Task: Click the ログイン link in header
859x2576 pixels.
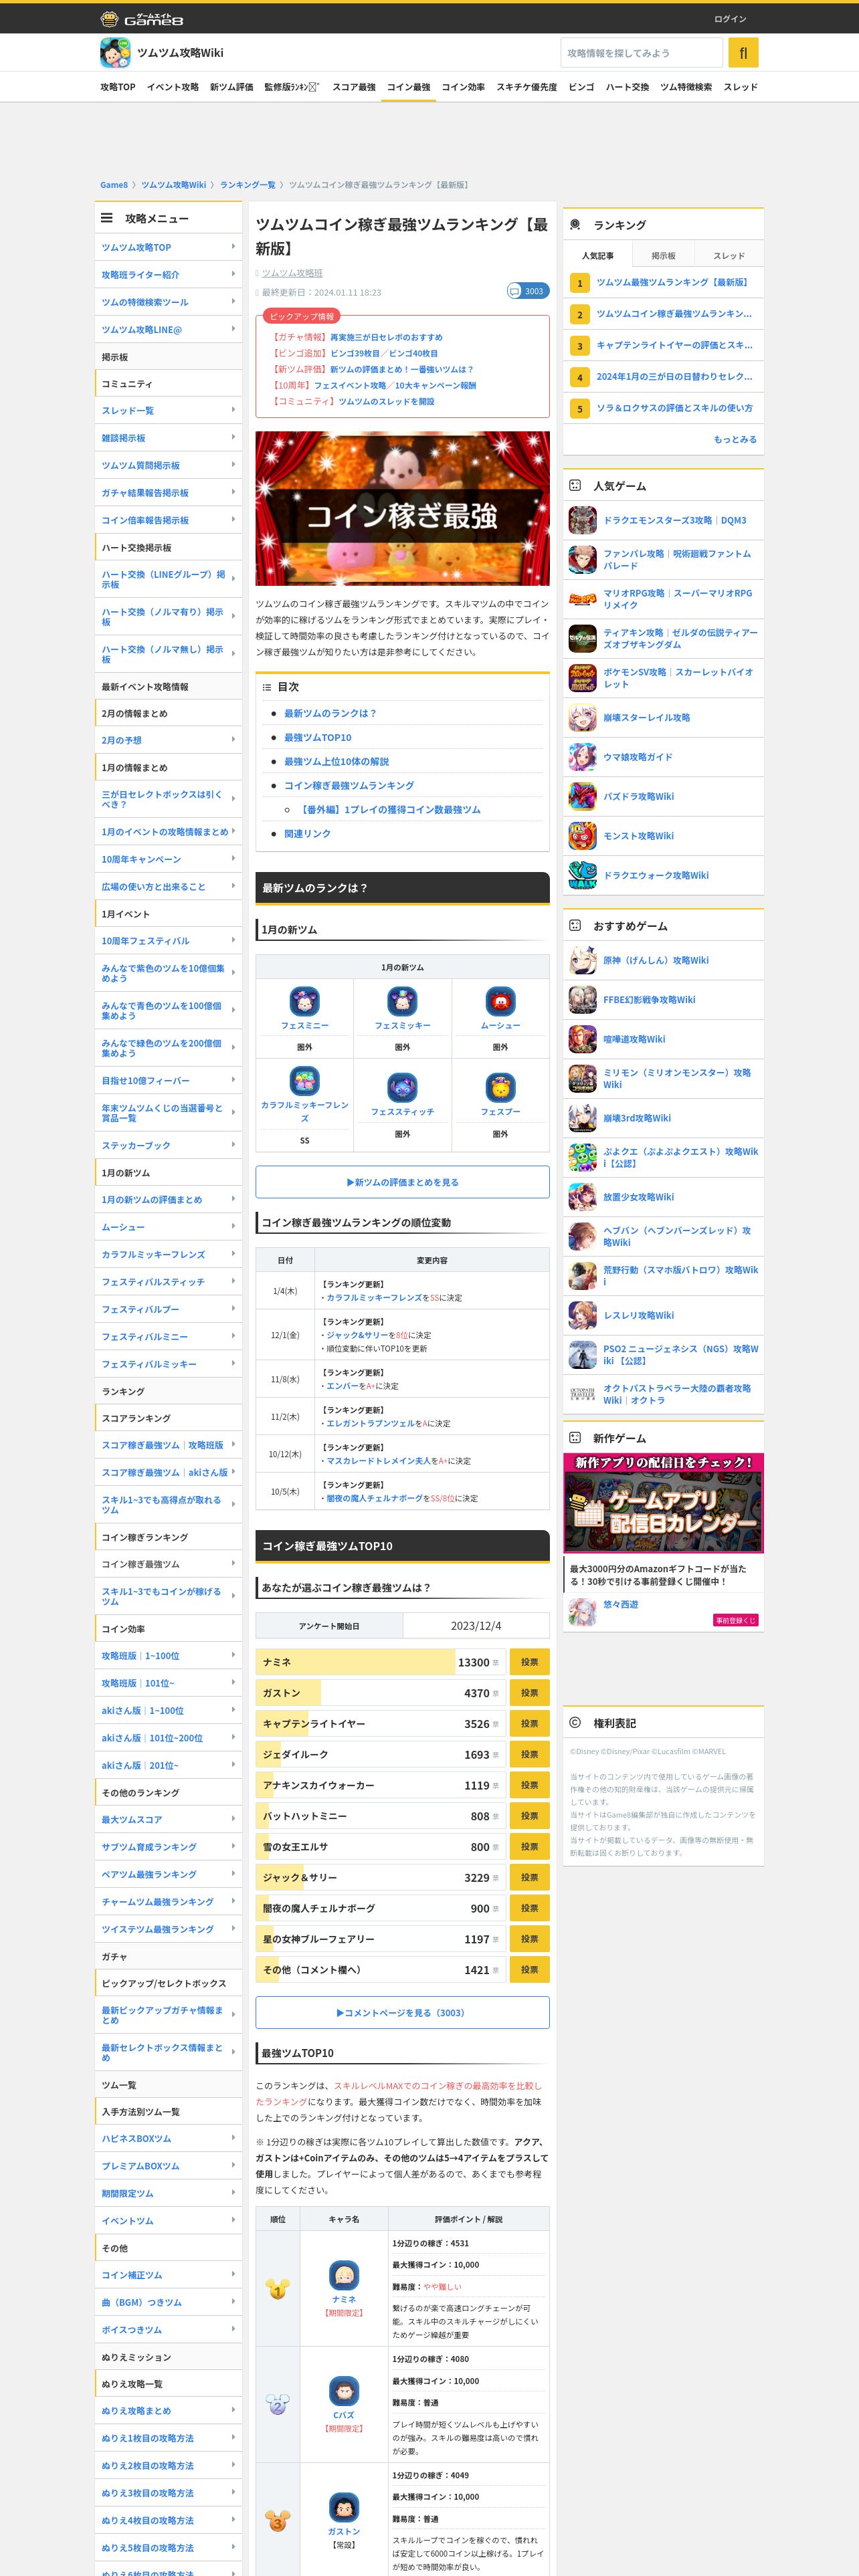Action: pyautogui.click(x=730, y=19)
